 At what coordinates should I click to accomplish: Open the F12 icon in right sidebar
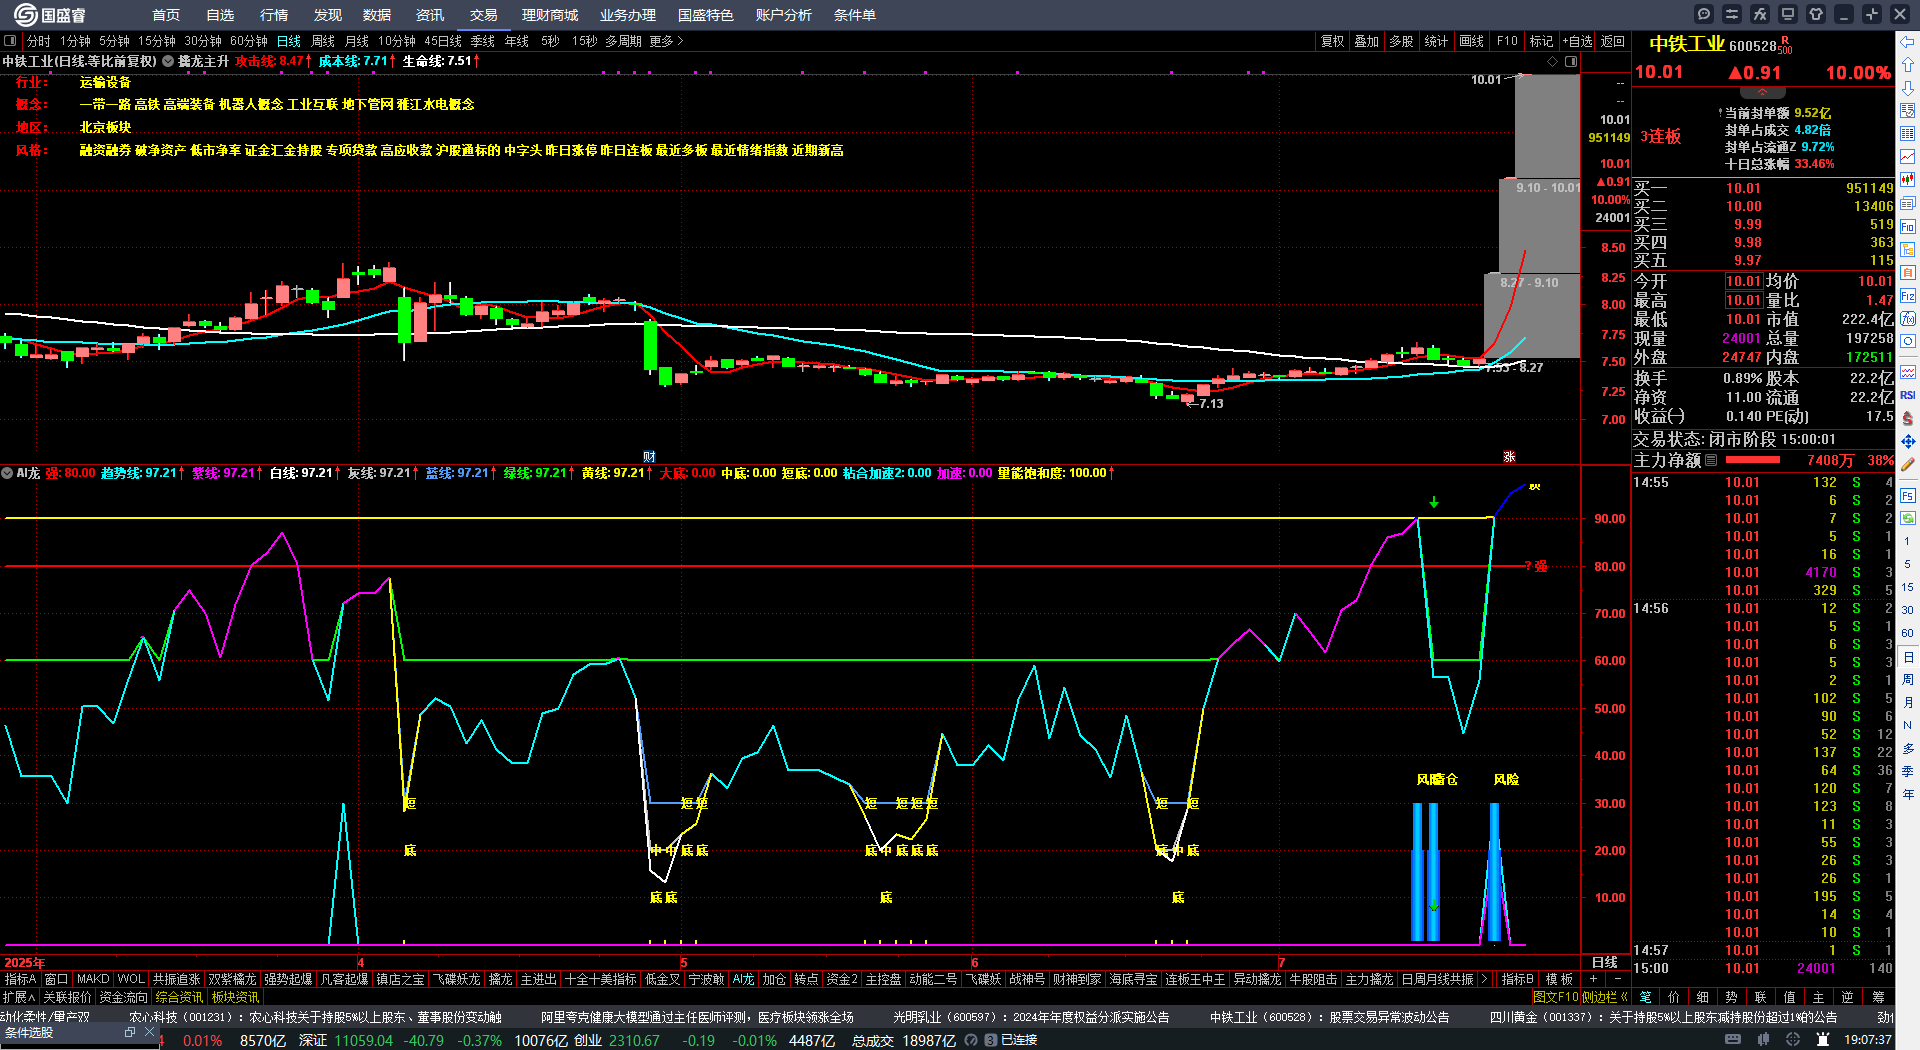coord(1908,296)
